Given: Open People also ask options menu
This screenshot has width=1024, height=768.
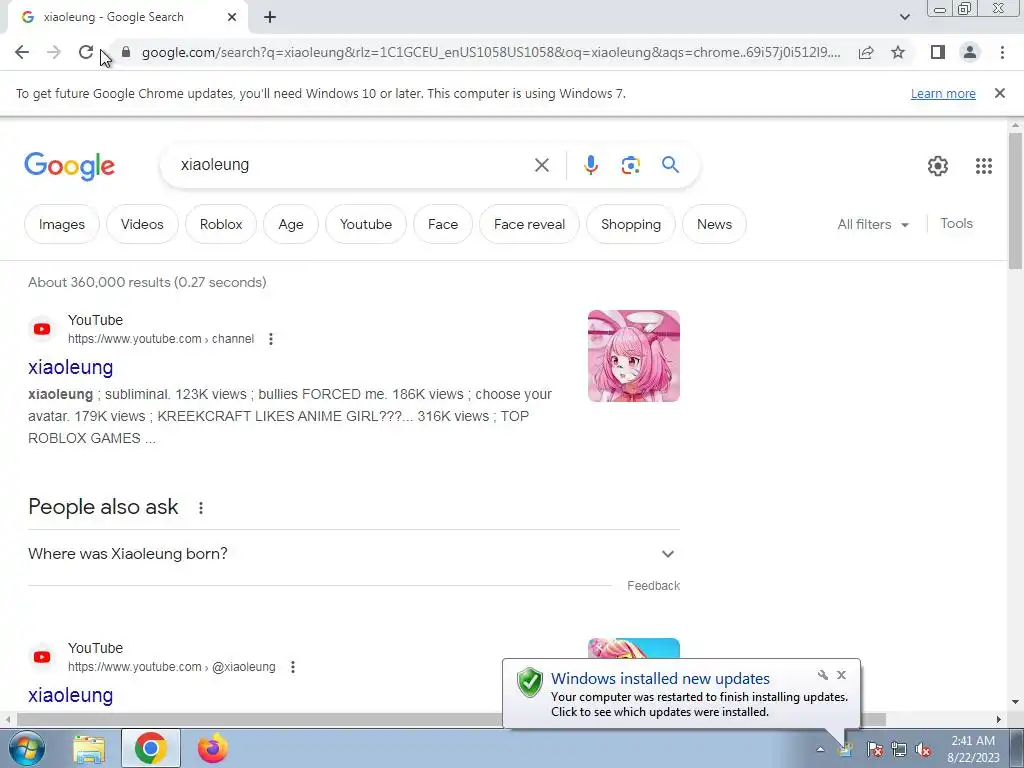Looking at the screenshot, I should [x=200, y=507].
